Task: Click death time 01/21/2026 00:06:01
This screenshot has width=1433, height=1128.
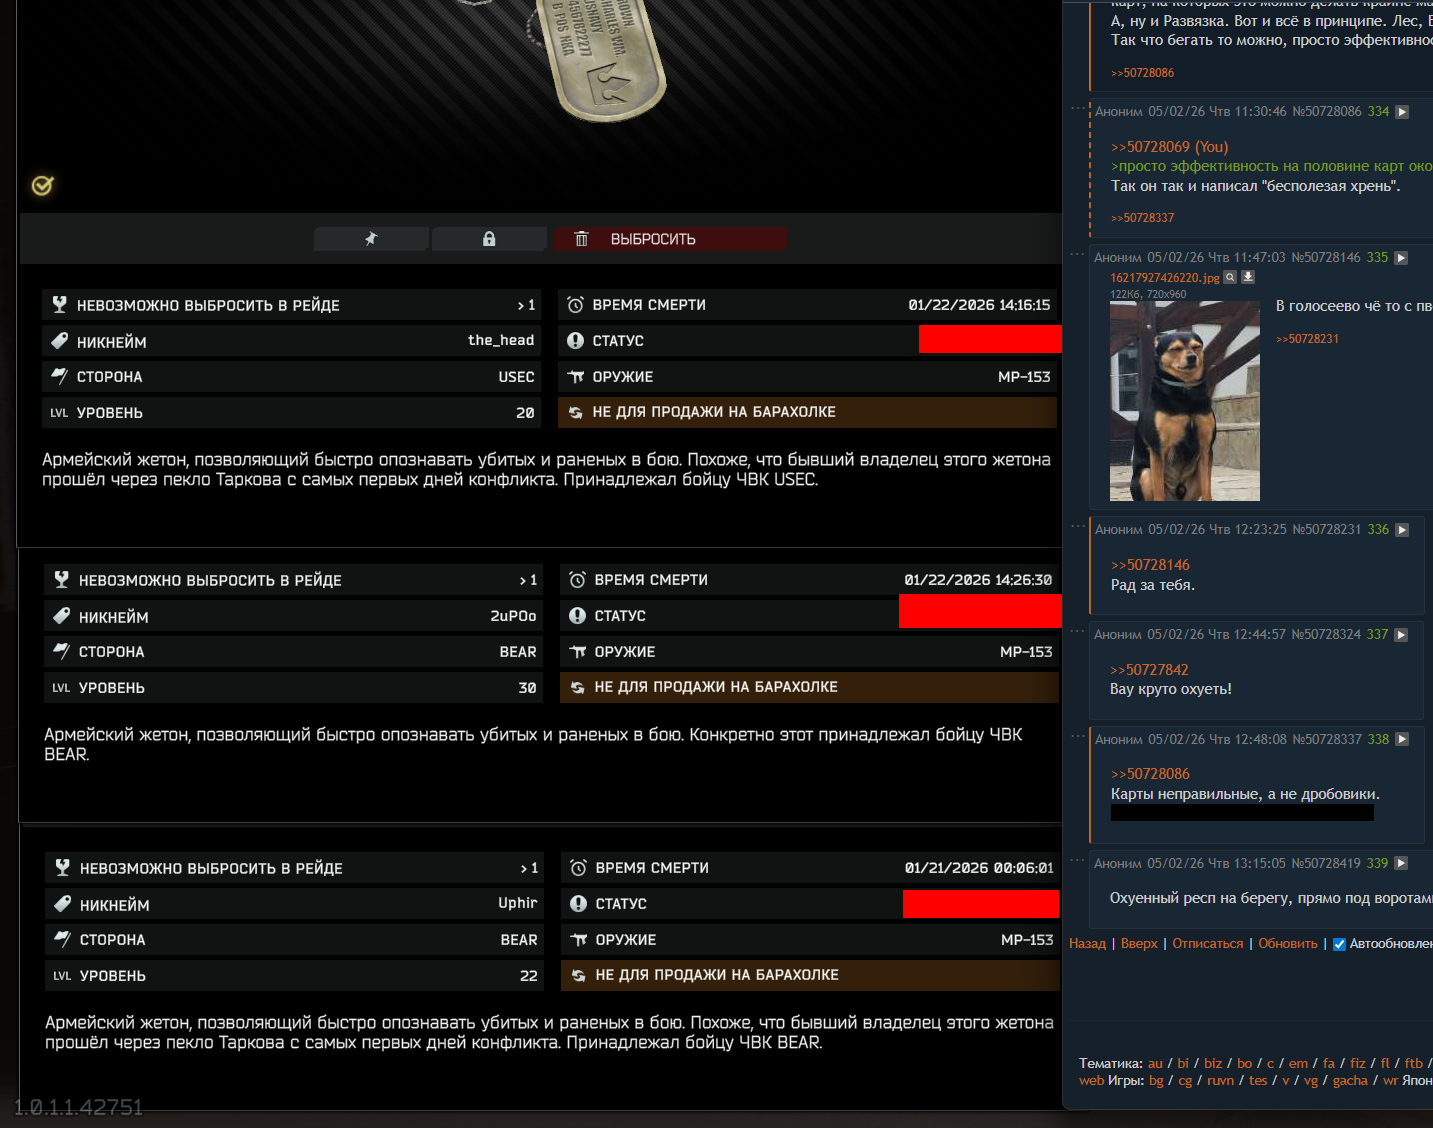Action: click(979, 868)
